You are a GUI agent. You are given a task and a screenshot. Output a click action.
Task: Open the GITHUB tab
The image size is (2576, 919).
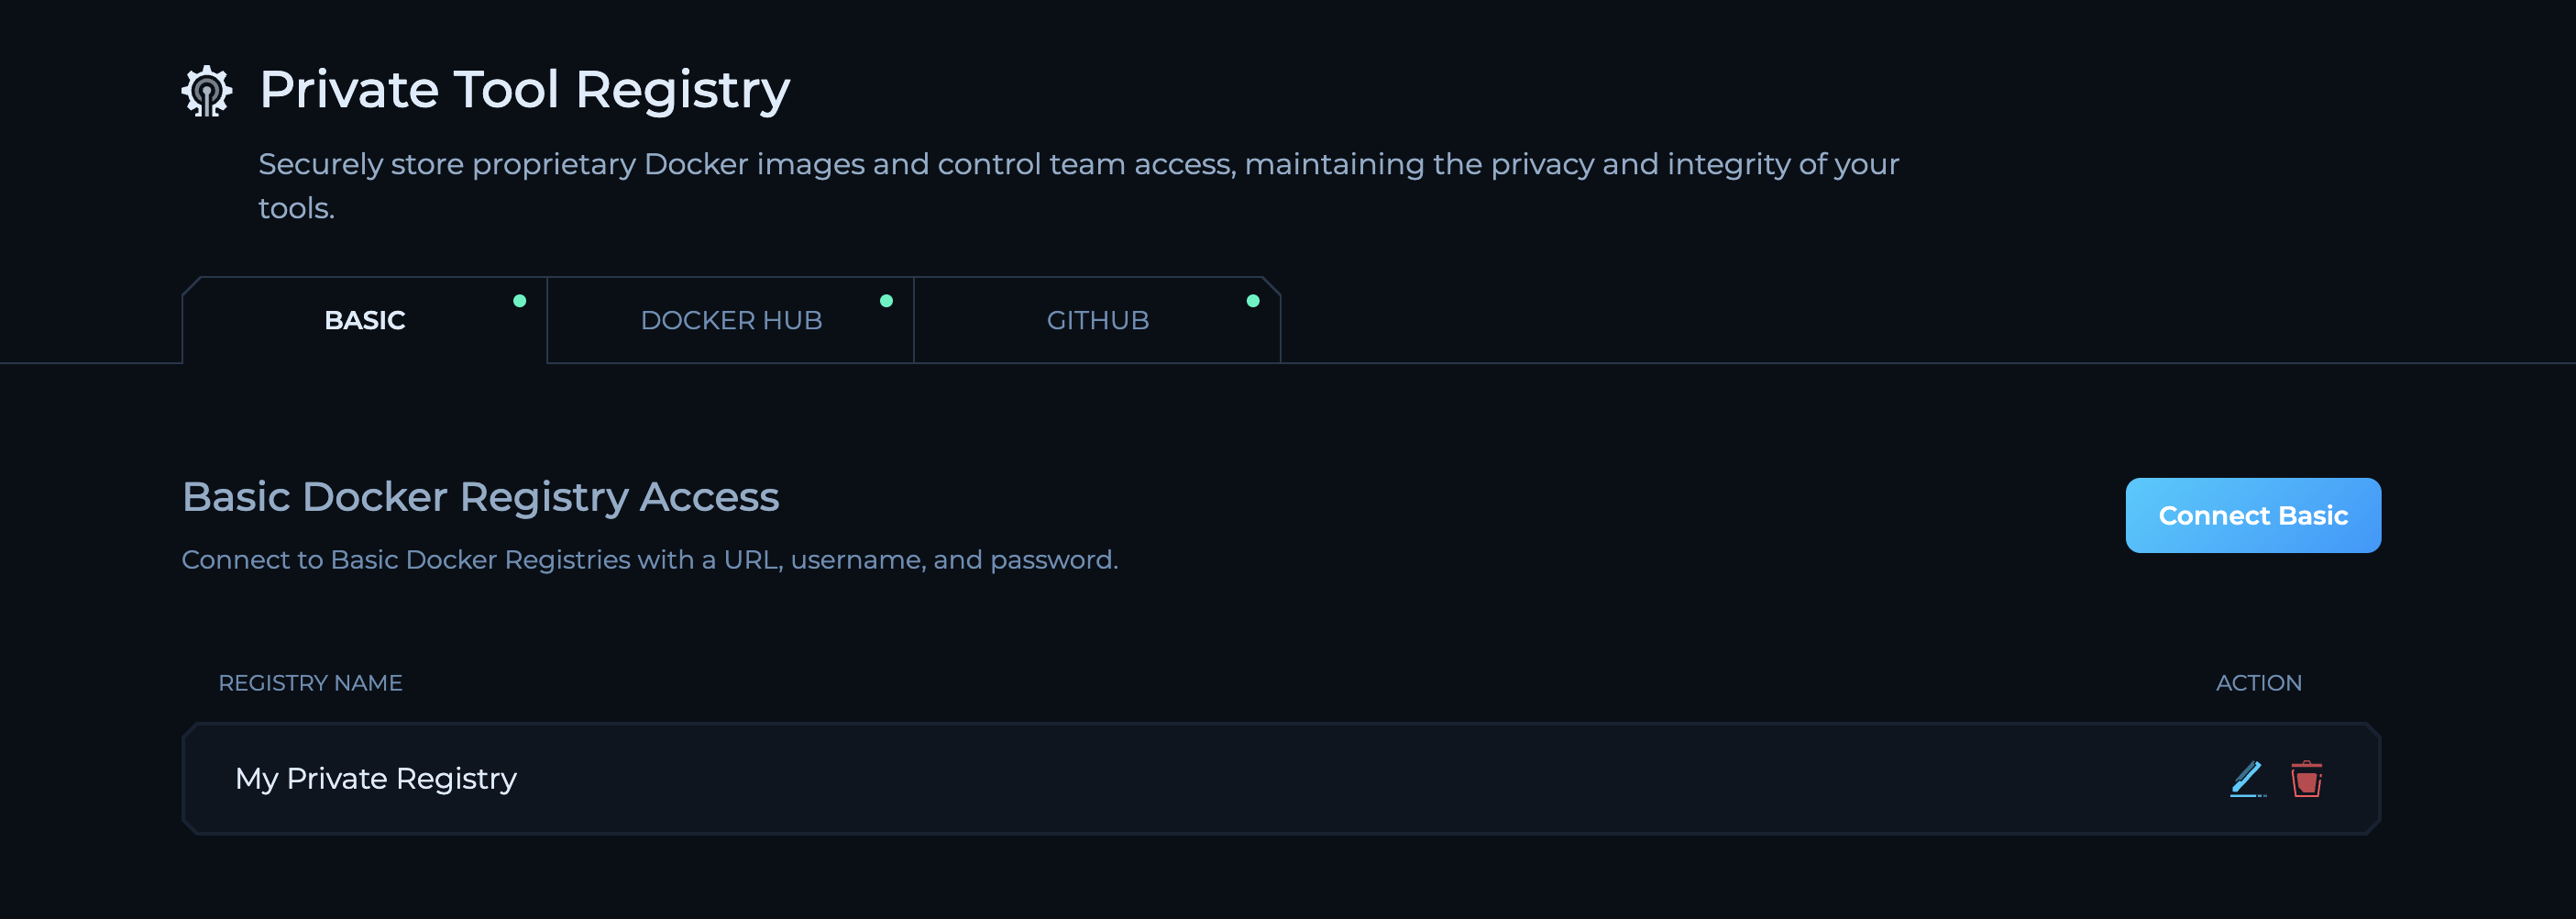pos(1097,320)
